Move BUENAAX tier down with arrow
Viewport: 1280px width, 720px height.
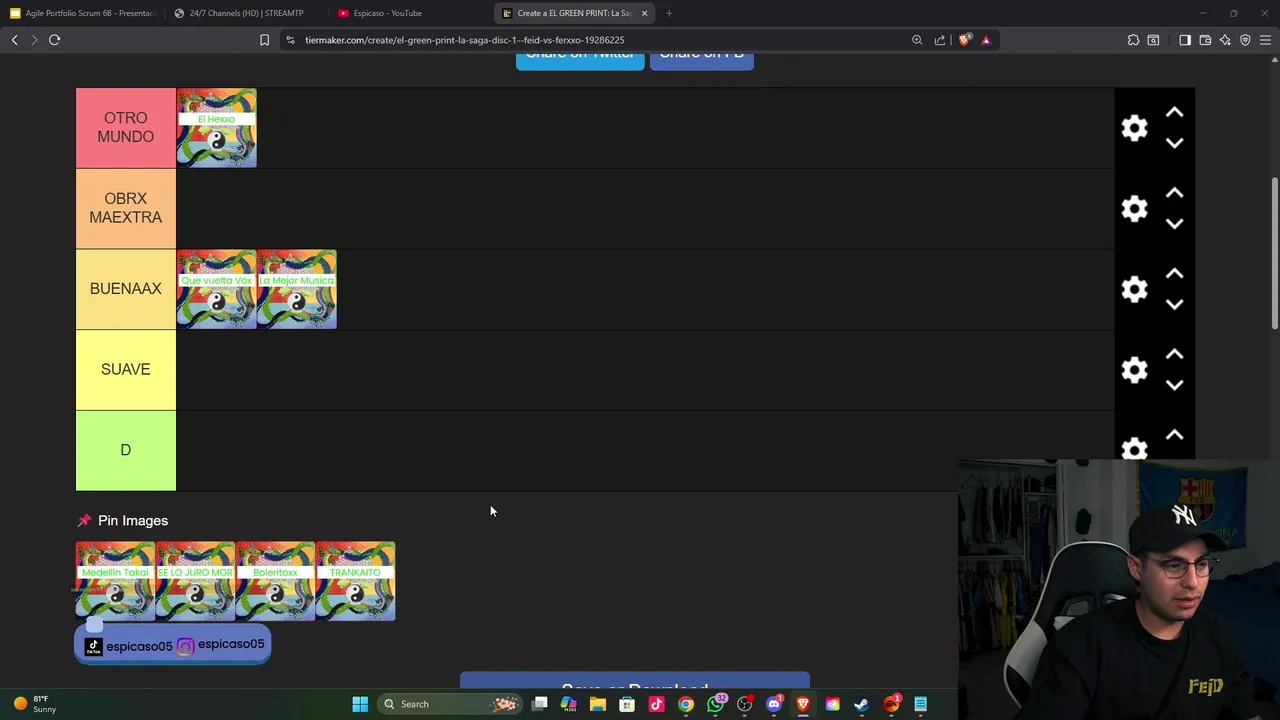point(1174,304)
